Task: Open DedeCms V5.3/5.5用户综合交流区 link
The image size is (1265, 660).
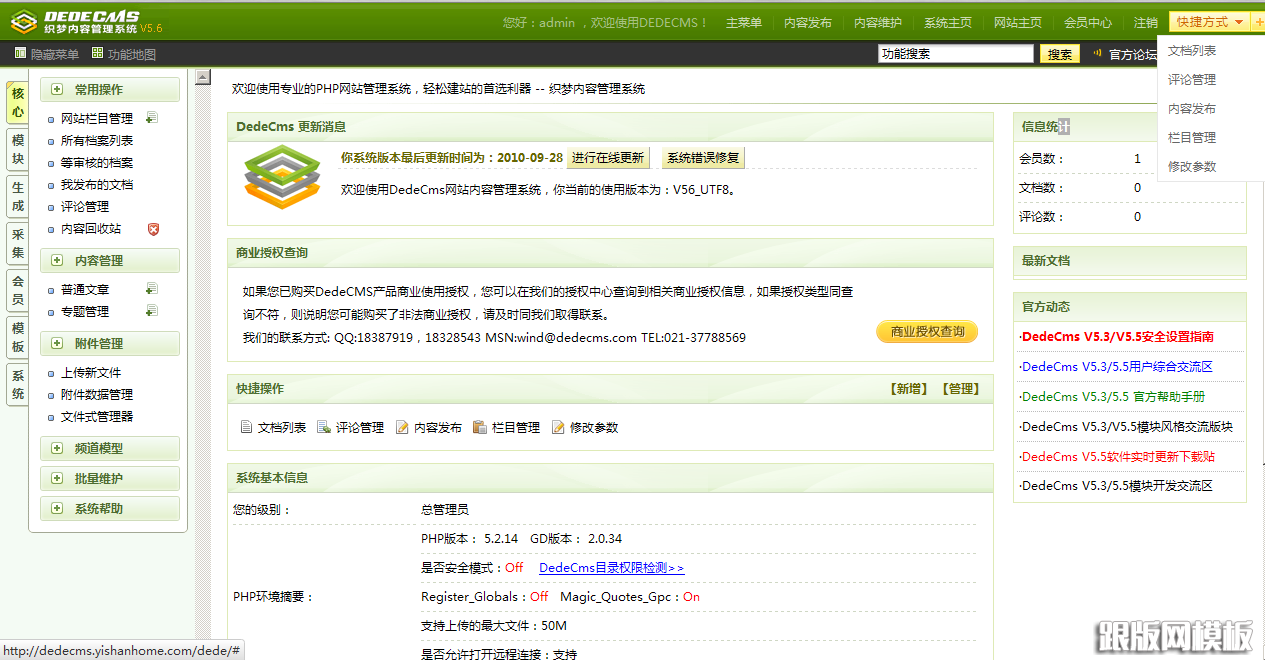Action: 1116,367
